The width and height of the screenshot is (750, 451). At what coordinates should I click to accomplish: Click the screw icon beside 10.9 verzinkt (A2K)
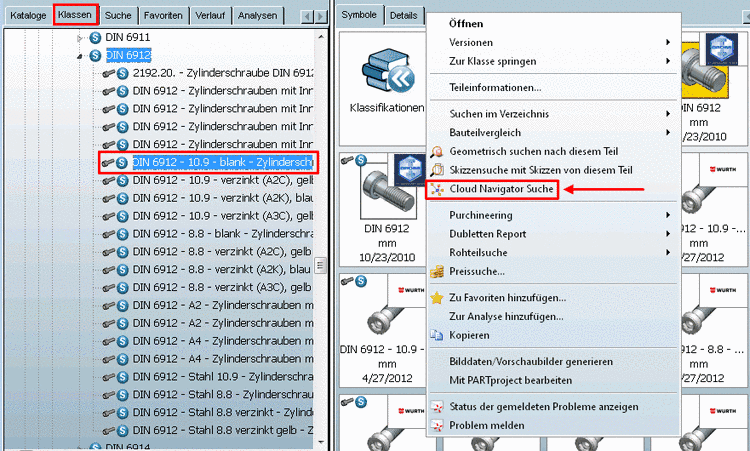tap(109, 198)
